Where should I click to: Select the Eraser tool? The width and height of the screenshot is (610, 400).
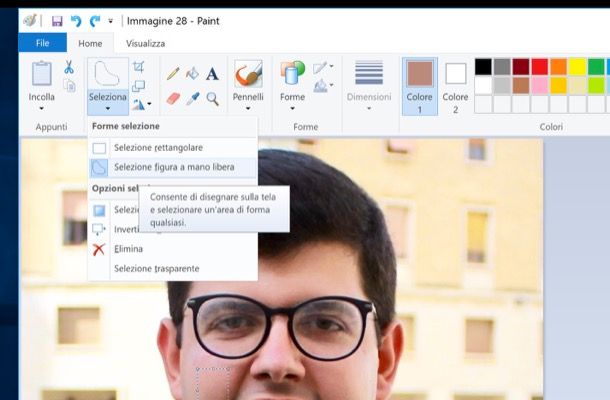pos(173,99)
